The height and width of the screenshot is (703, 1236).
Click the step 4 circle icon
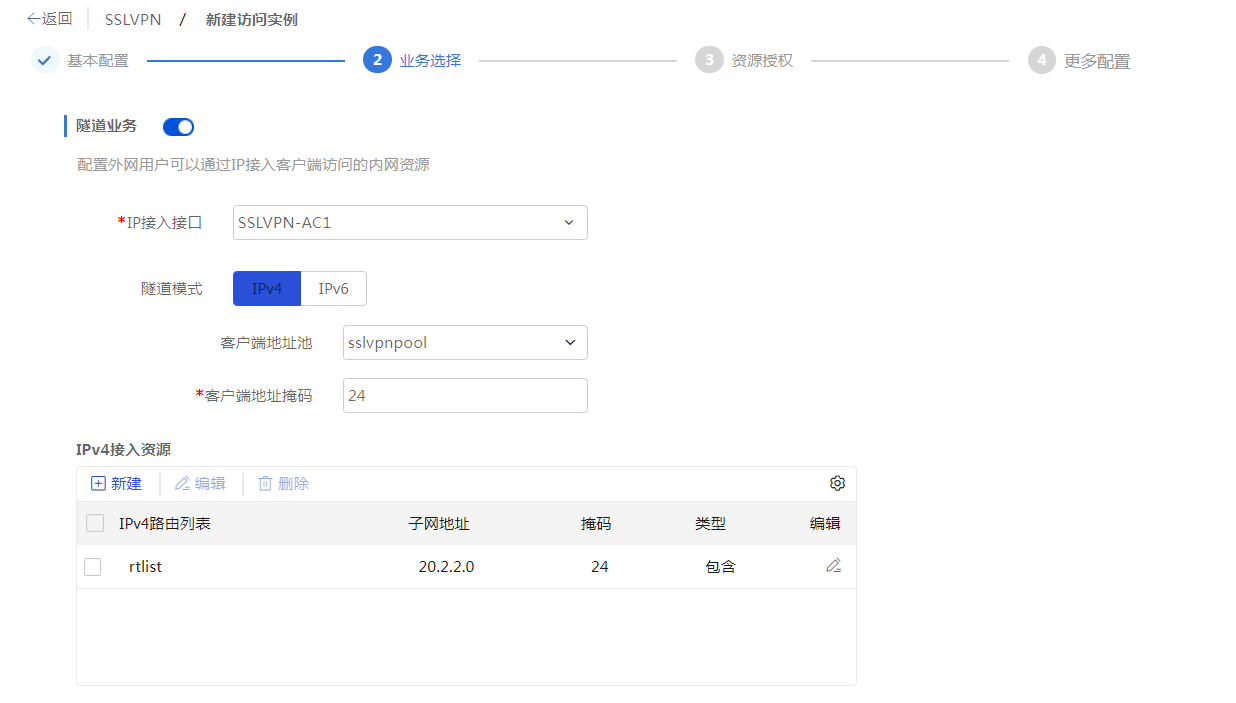coord(1041,60)
